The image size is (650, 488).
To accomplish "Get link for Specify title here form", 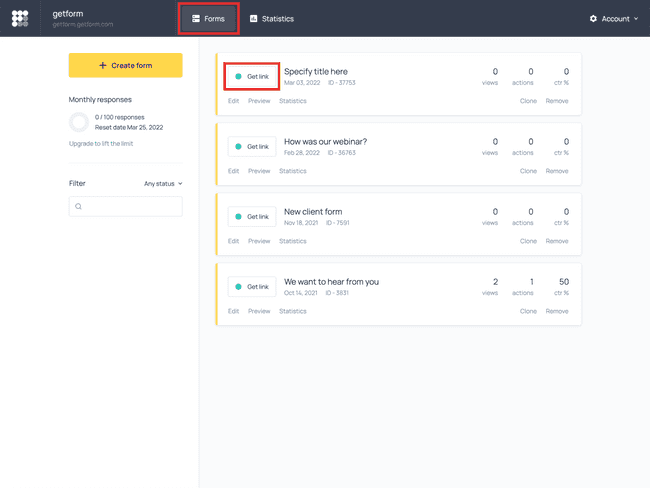I will (252, 76).
